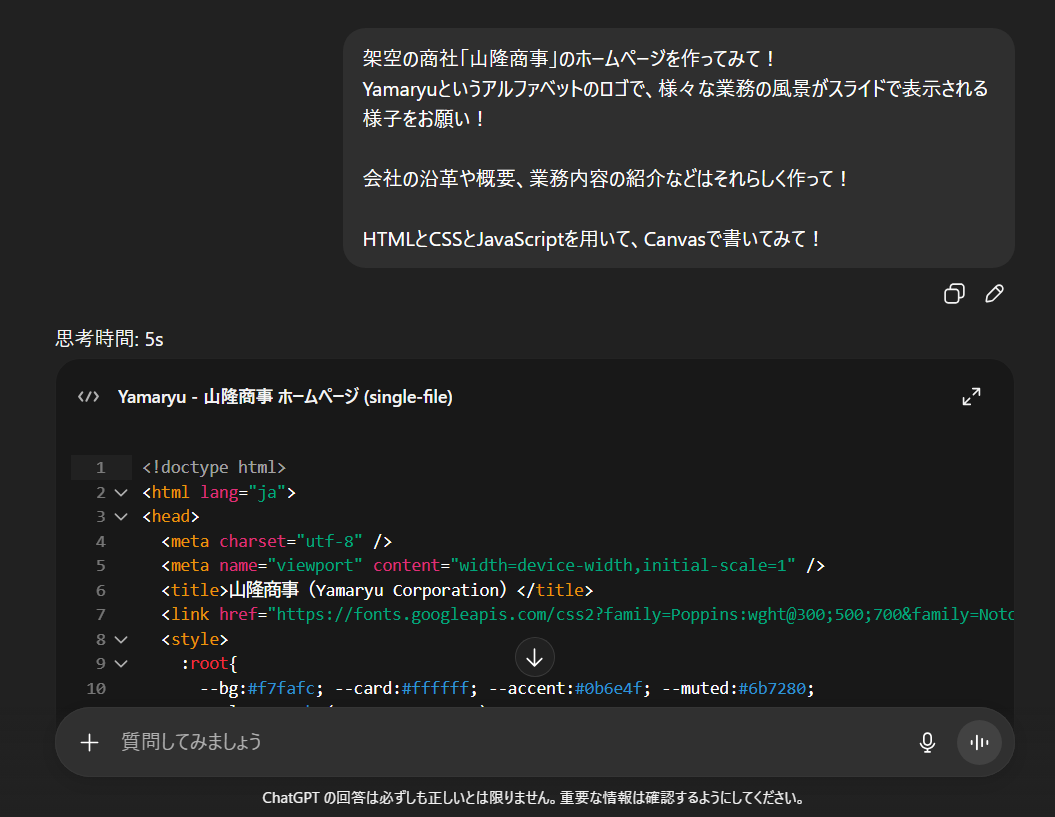Launch voice mode with waveform button

(979, 742)
